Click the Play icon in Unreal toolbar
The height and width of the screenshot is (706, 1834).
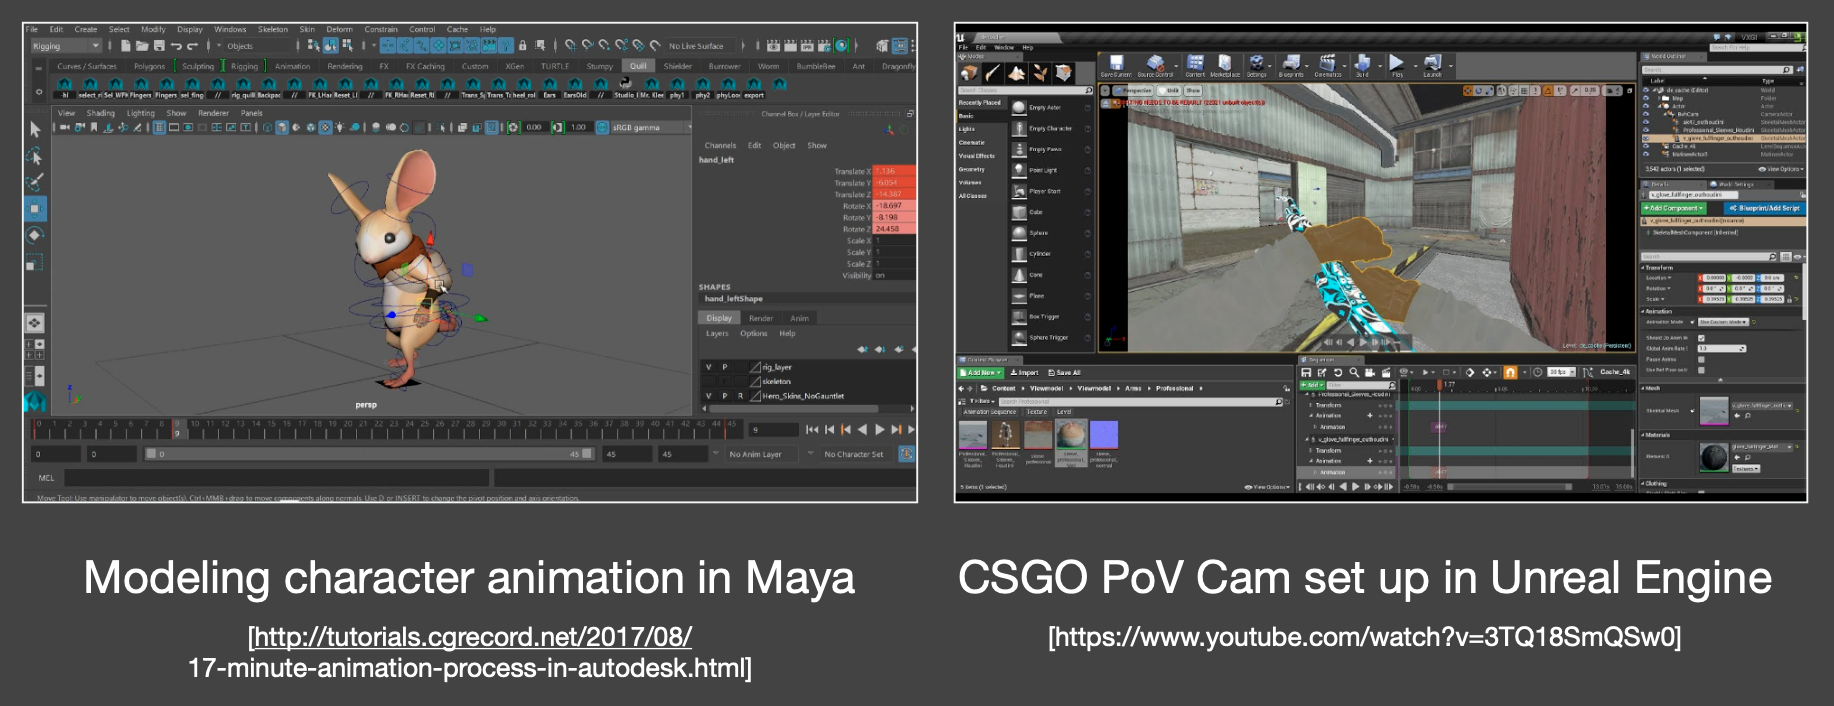[x=1397, y=64]
